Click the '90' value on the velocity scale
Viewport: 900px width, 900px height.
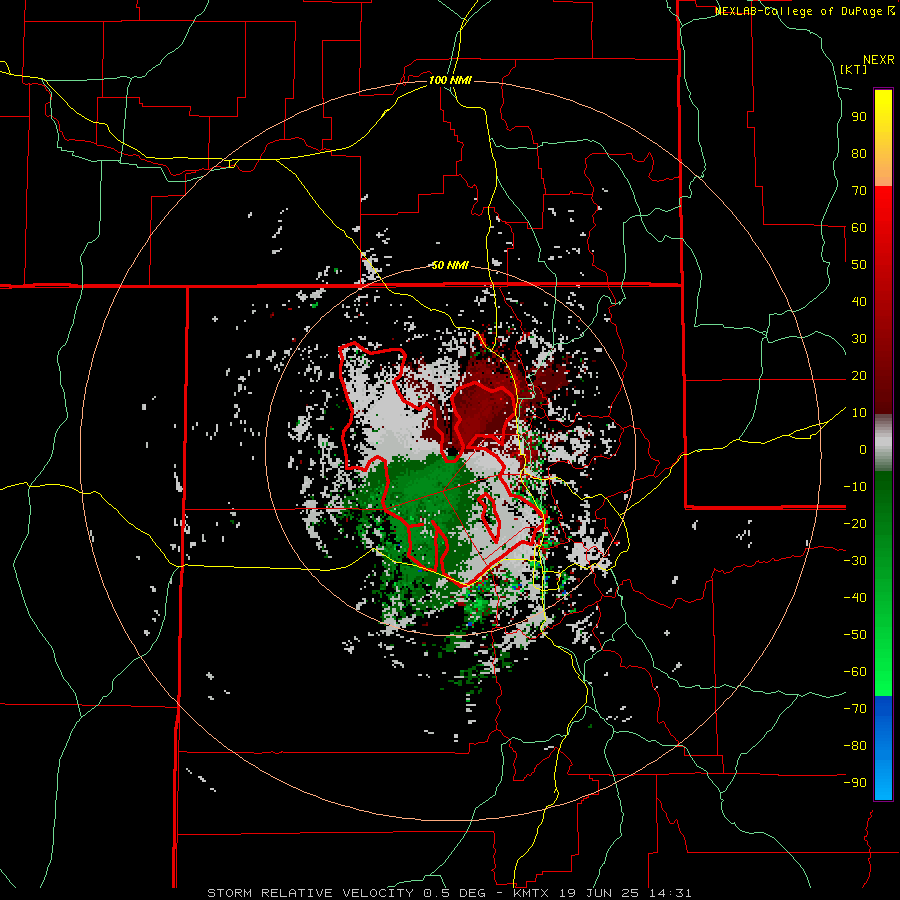point(859,117)
